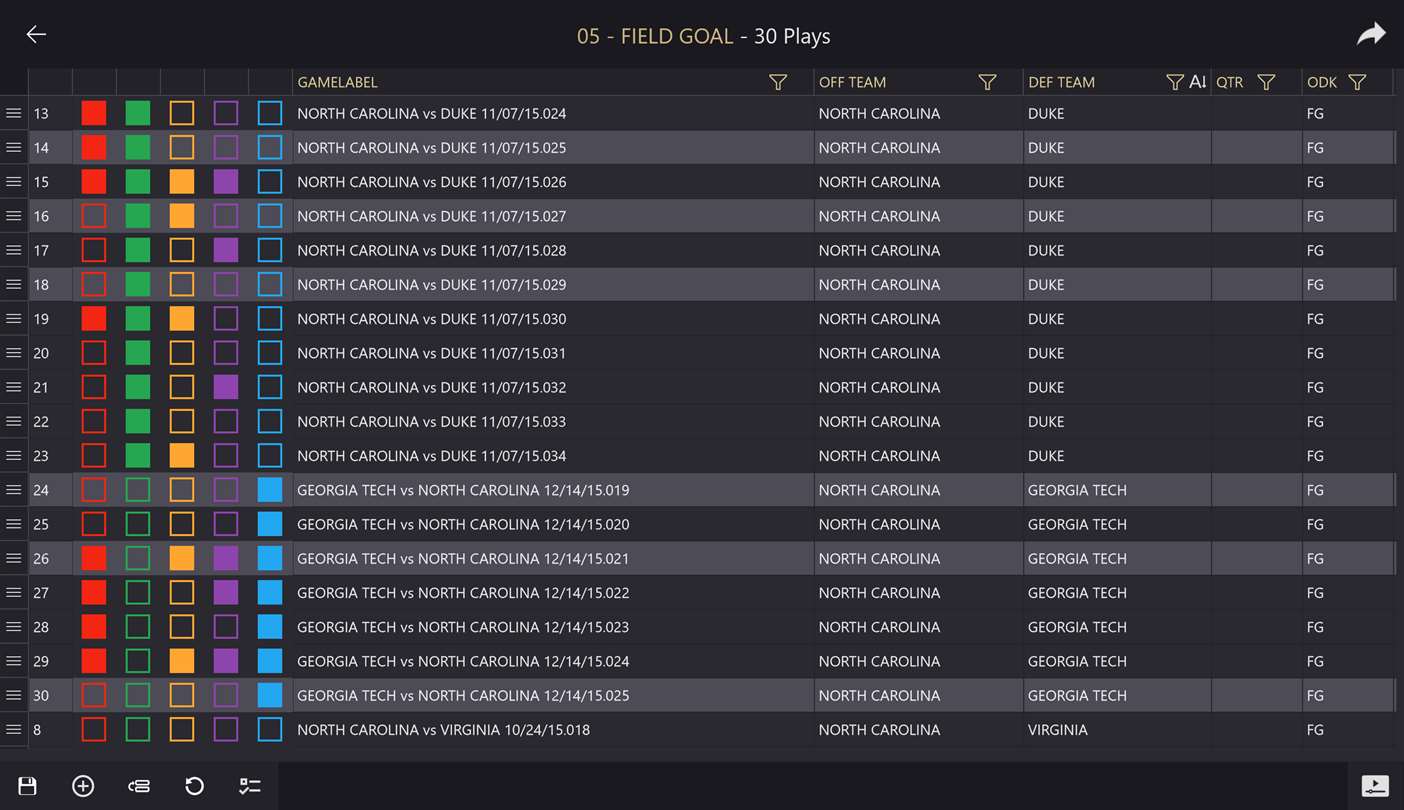
Task: Click the tag label icon in bottom toolbar
Action: point(139,786)
